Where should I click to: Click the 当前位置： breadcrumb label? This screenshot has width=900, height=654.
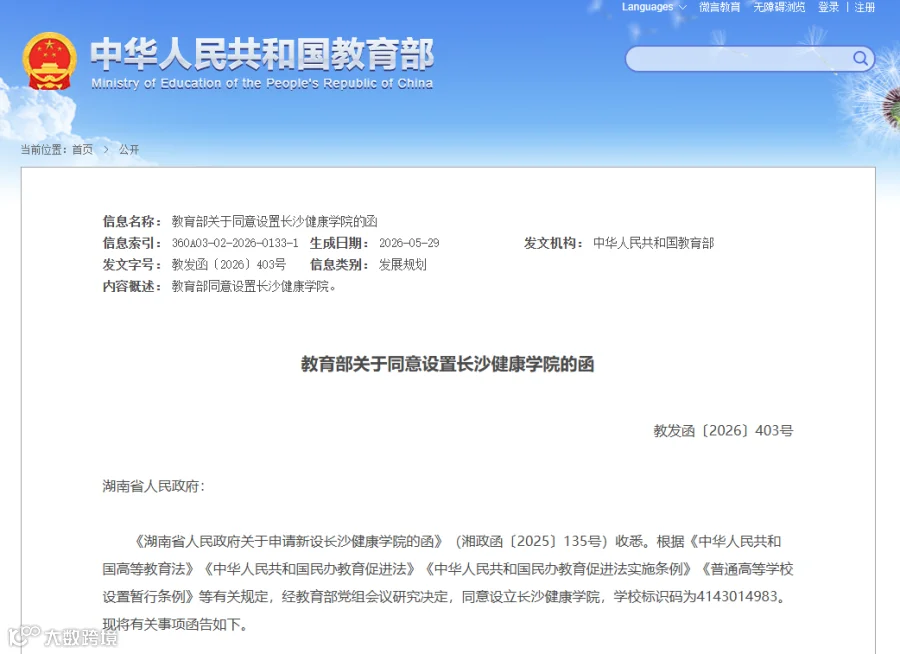44,149
